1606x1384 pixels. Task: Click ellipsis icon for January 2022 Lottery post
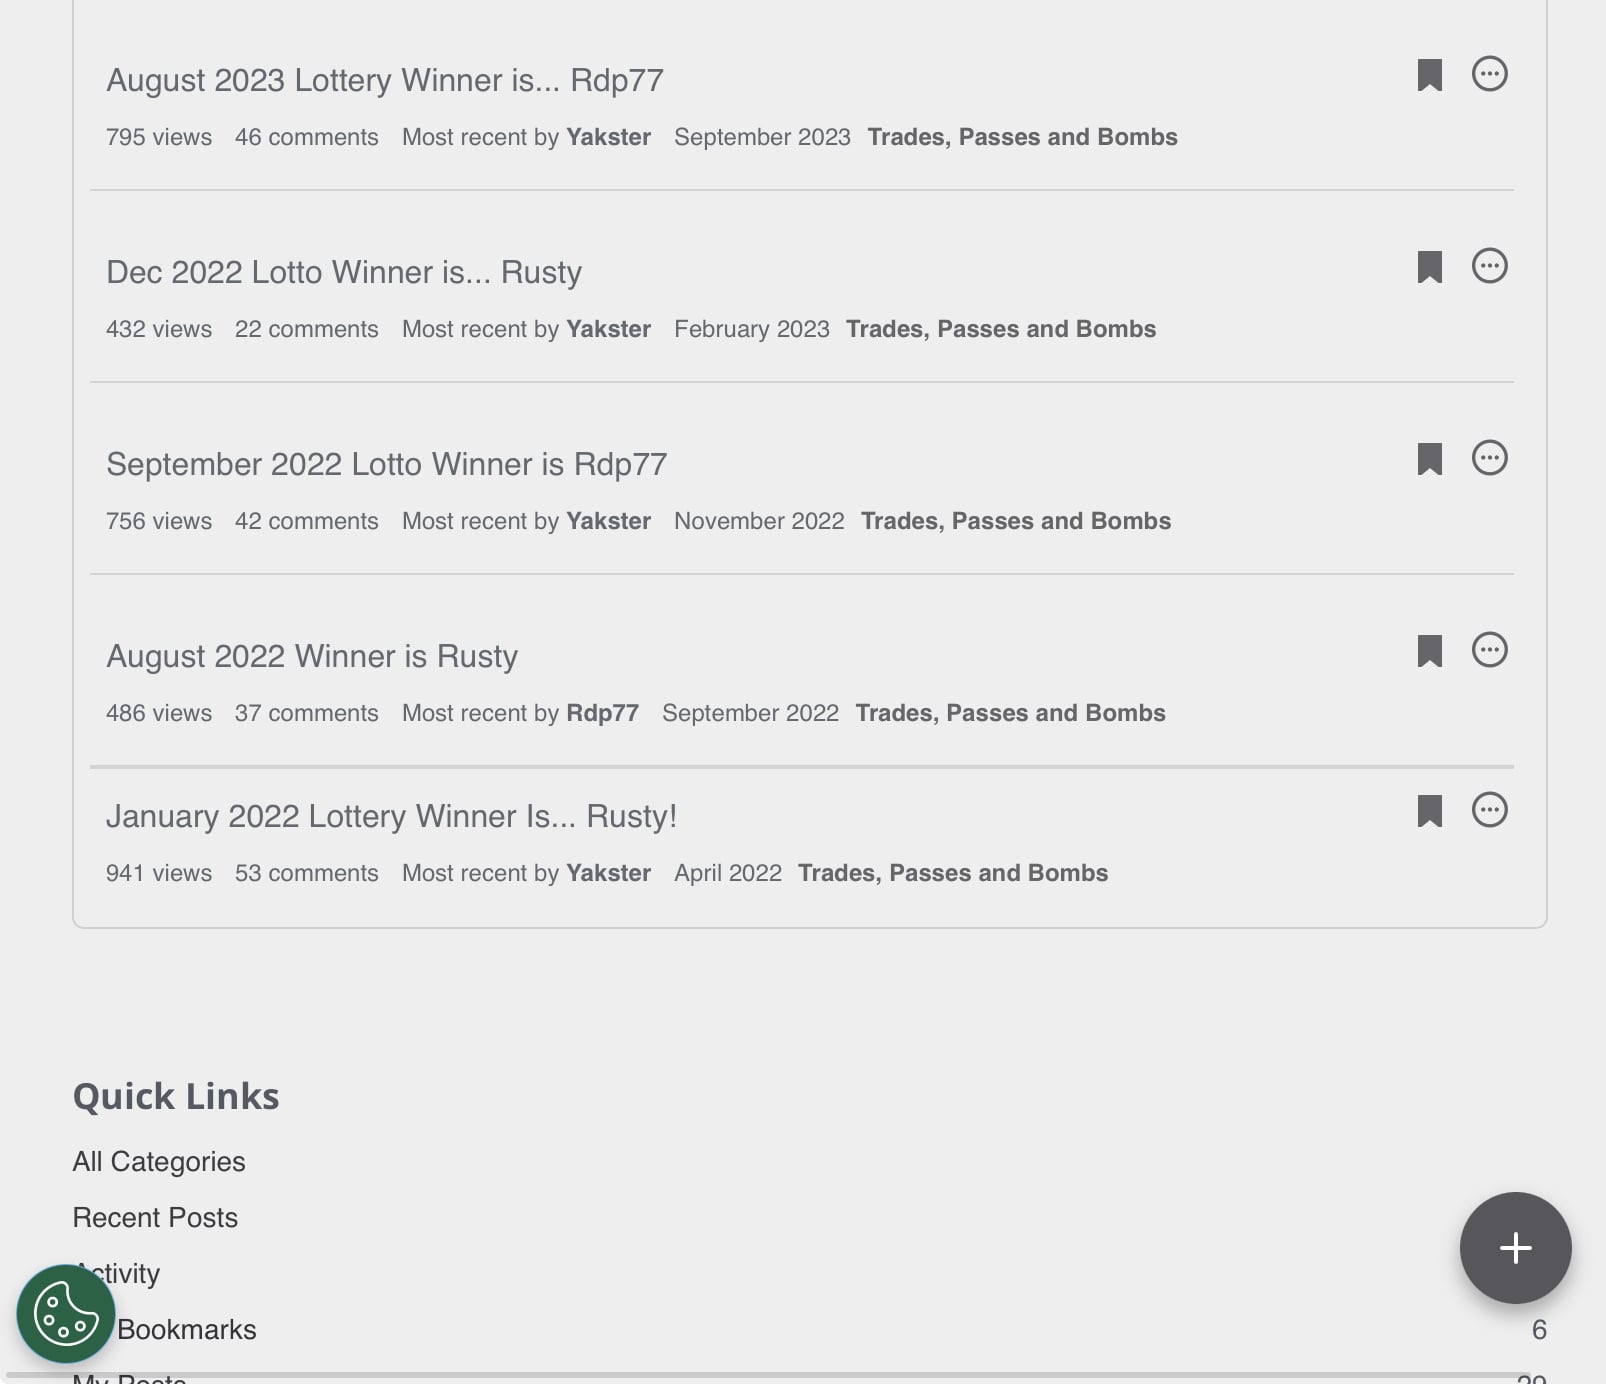(x=1490, y=810)
